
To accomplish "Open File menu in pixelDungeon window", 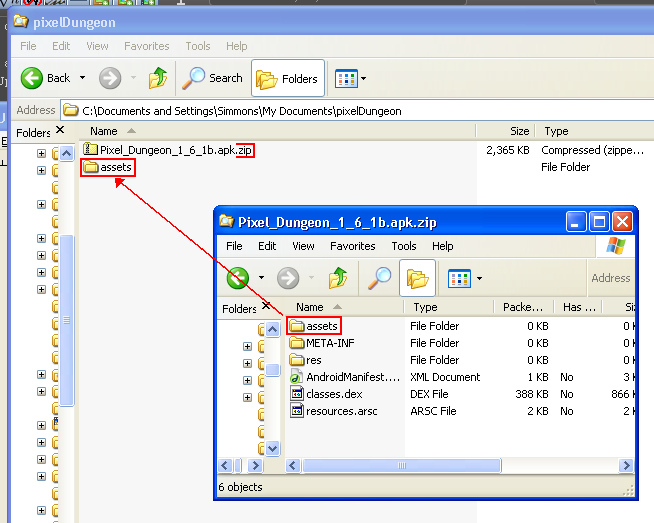I will [28, 46].
